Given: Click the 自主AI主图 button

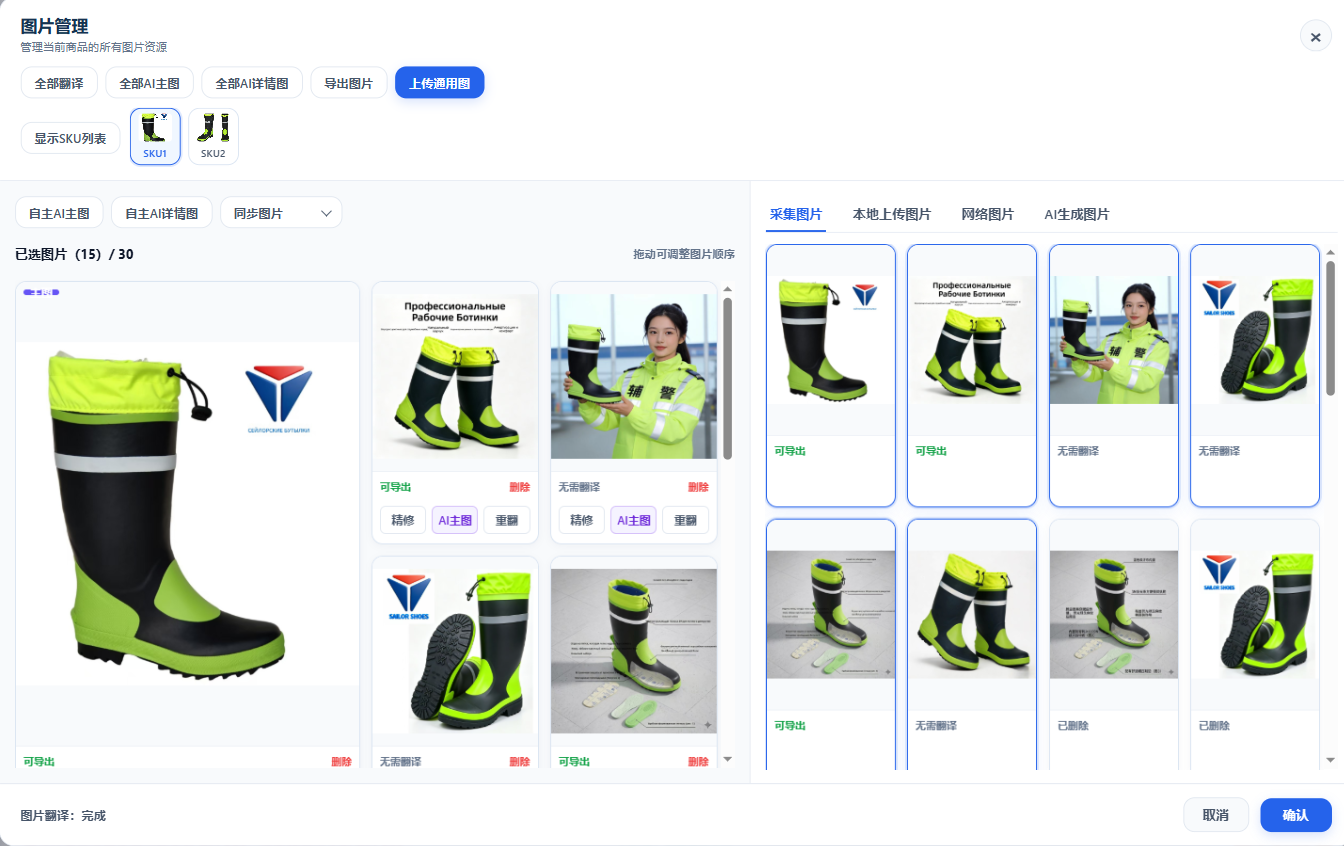Looking at the screenshot, I should point(59,213).
